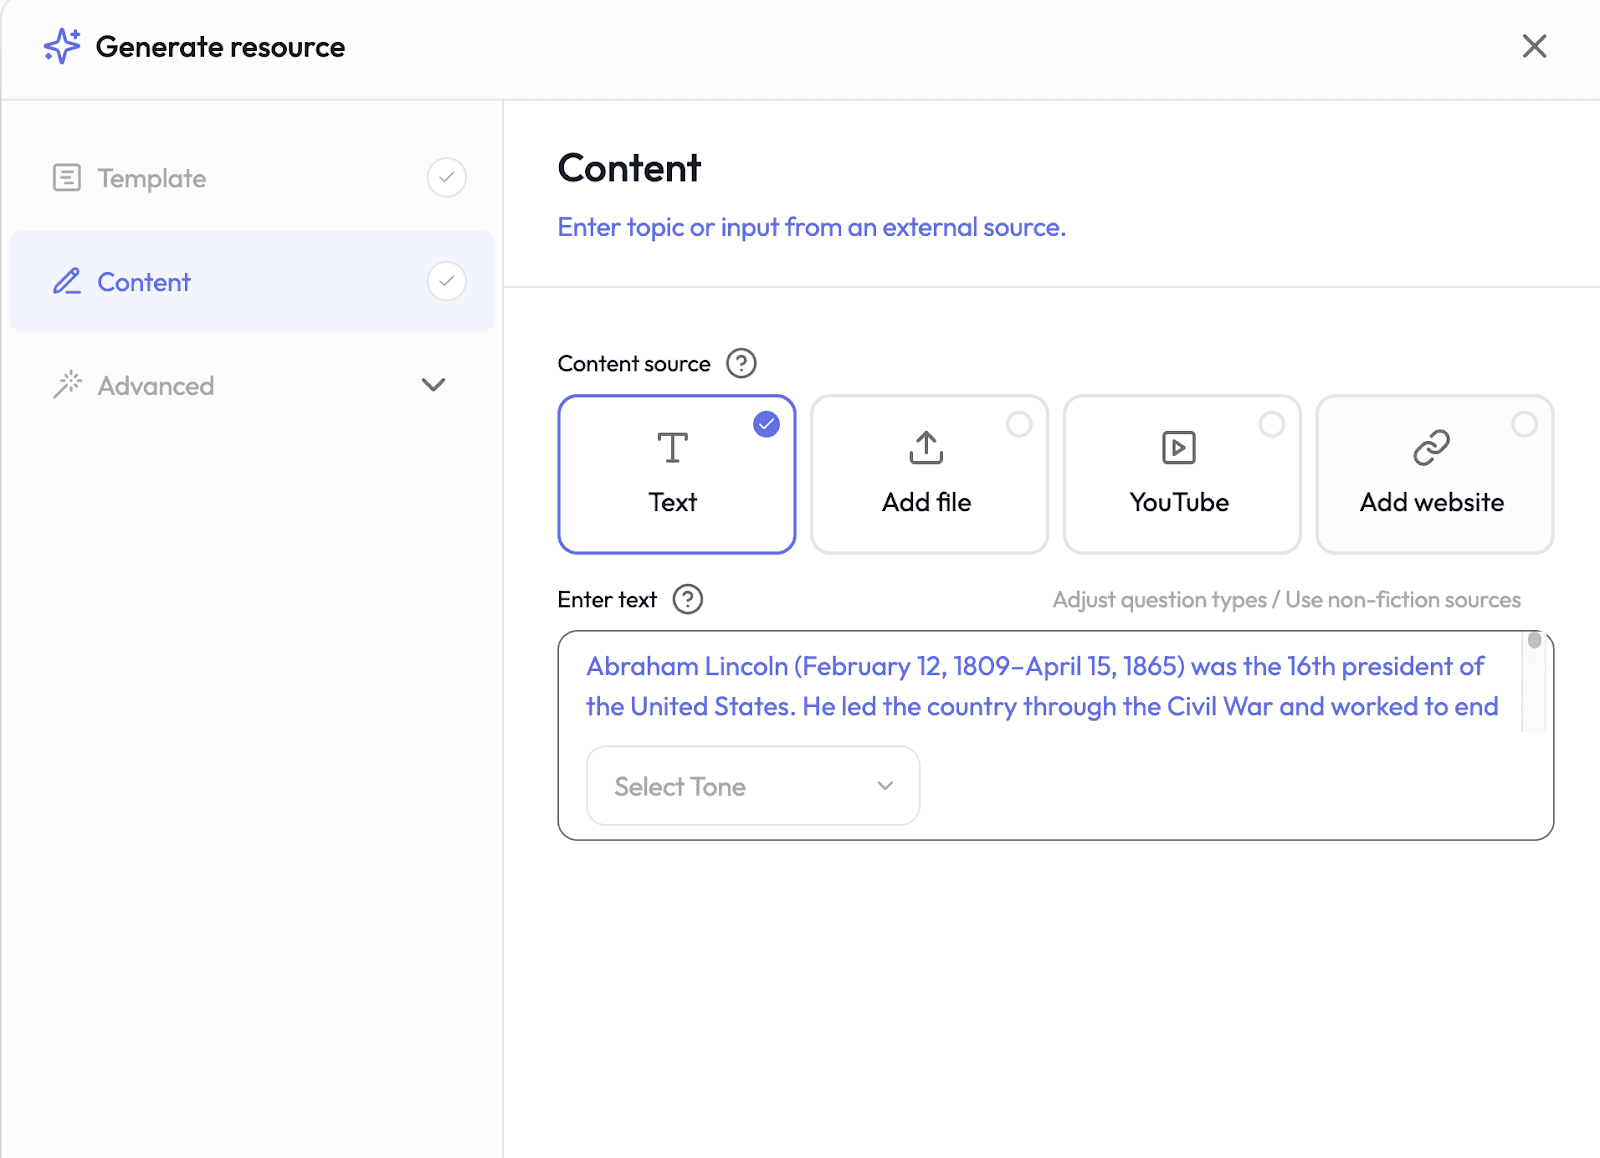Image resolution: width=1600 pixels, height=1158 pixels.
Task: Click the 'Content source' label
Action: 634,364
